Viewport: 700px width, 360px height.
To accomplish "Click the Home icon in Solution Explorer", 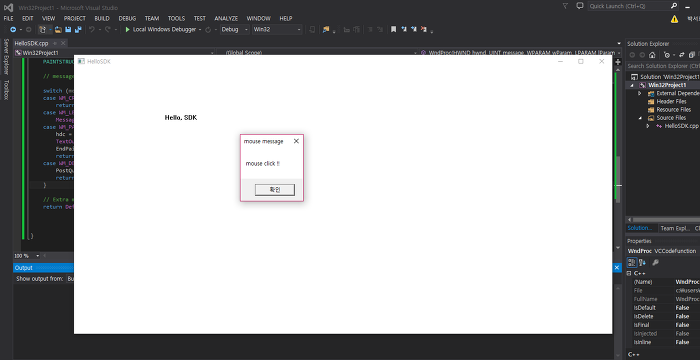I will click(652, 55).
